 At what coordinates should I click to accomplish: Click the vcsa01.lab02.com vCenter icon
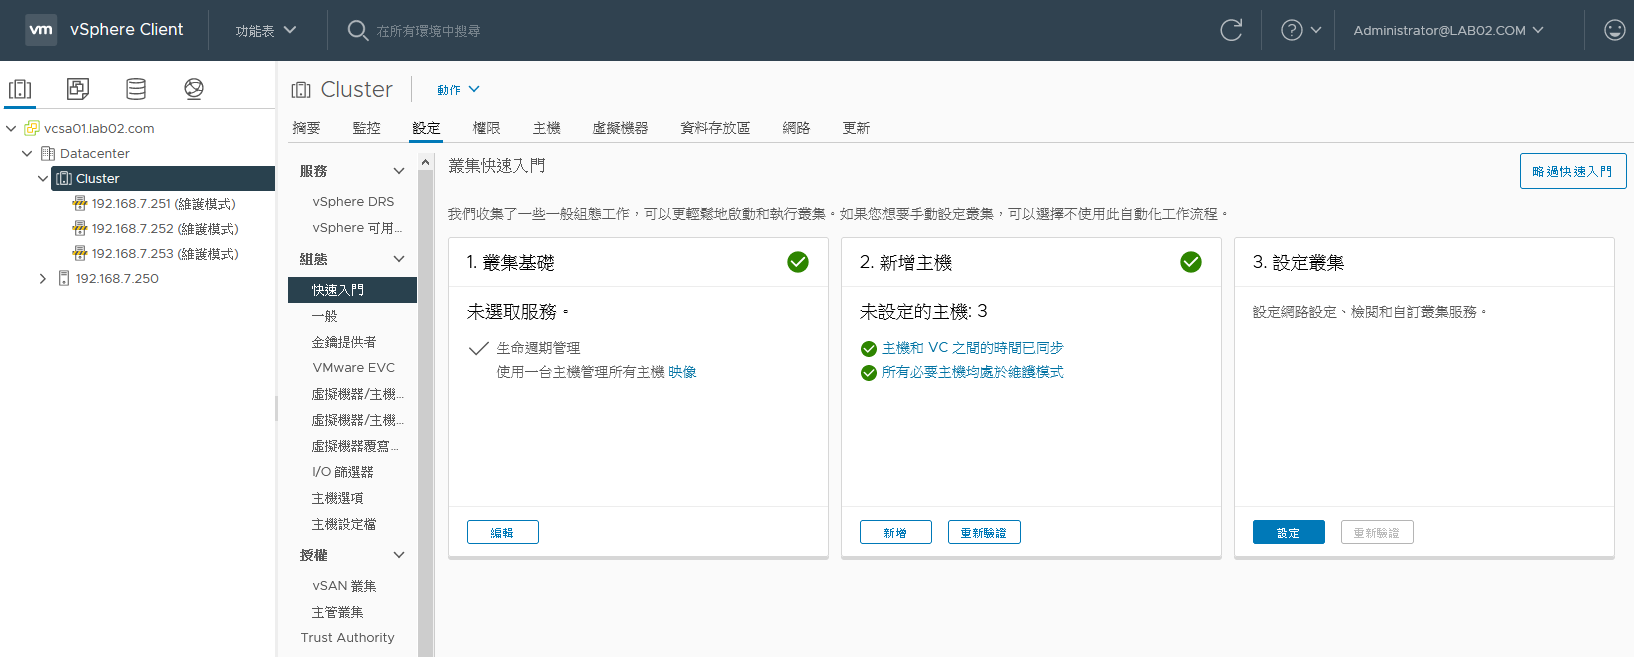point(32,128)
